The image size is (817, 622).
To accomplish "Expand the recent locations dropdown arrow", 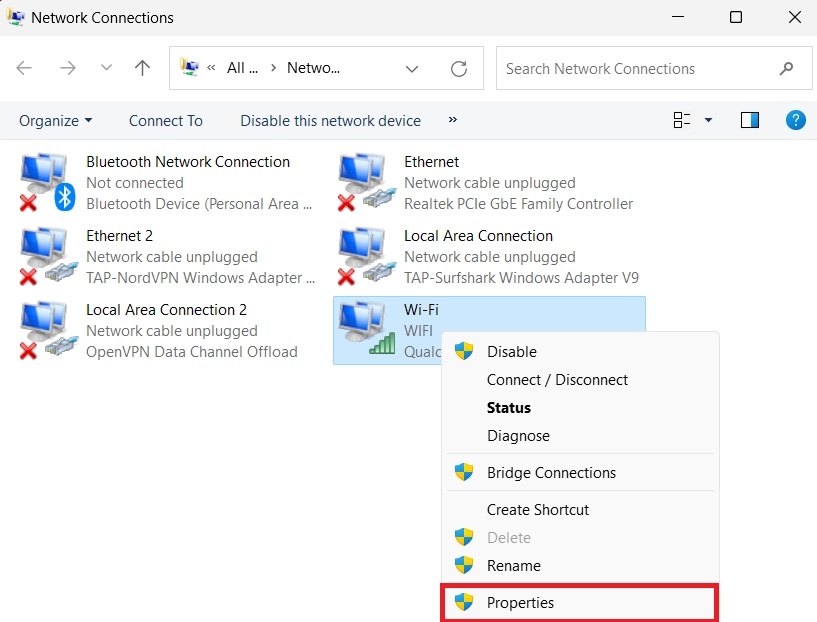I will click(107, 69).
